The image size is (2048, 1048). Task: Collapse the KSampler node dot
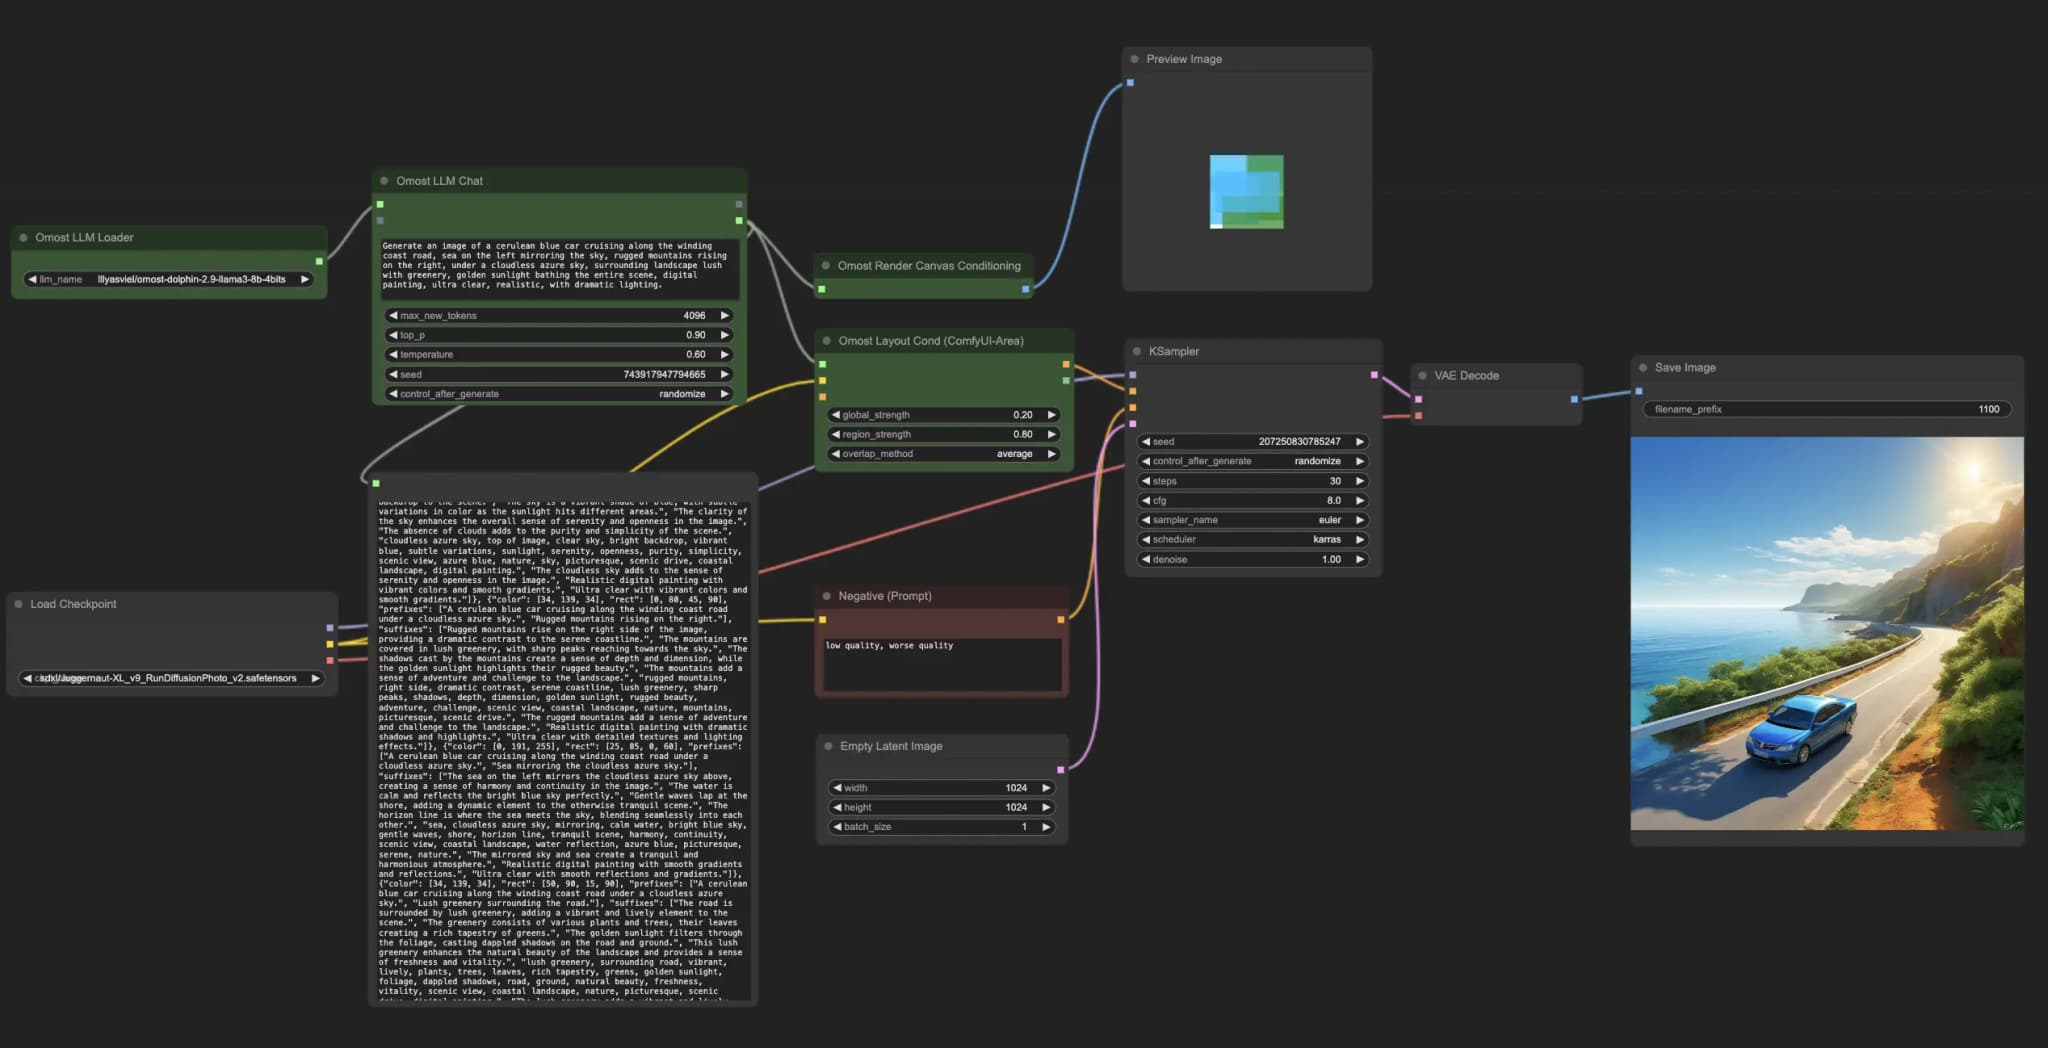click(1137, 352)
